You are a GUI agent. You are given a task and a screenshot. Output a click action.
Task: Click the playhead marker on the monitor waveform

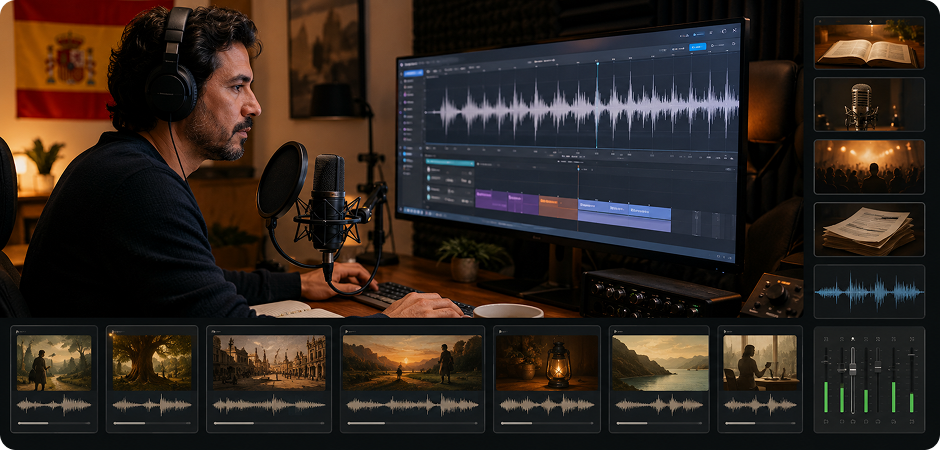coord(598,64)
